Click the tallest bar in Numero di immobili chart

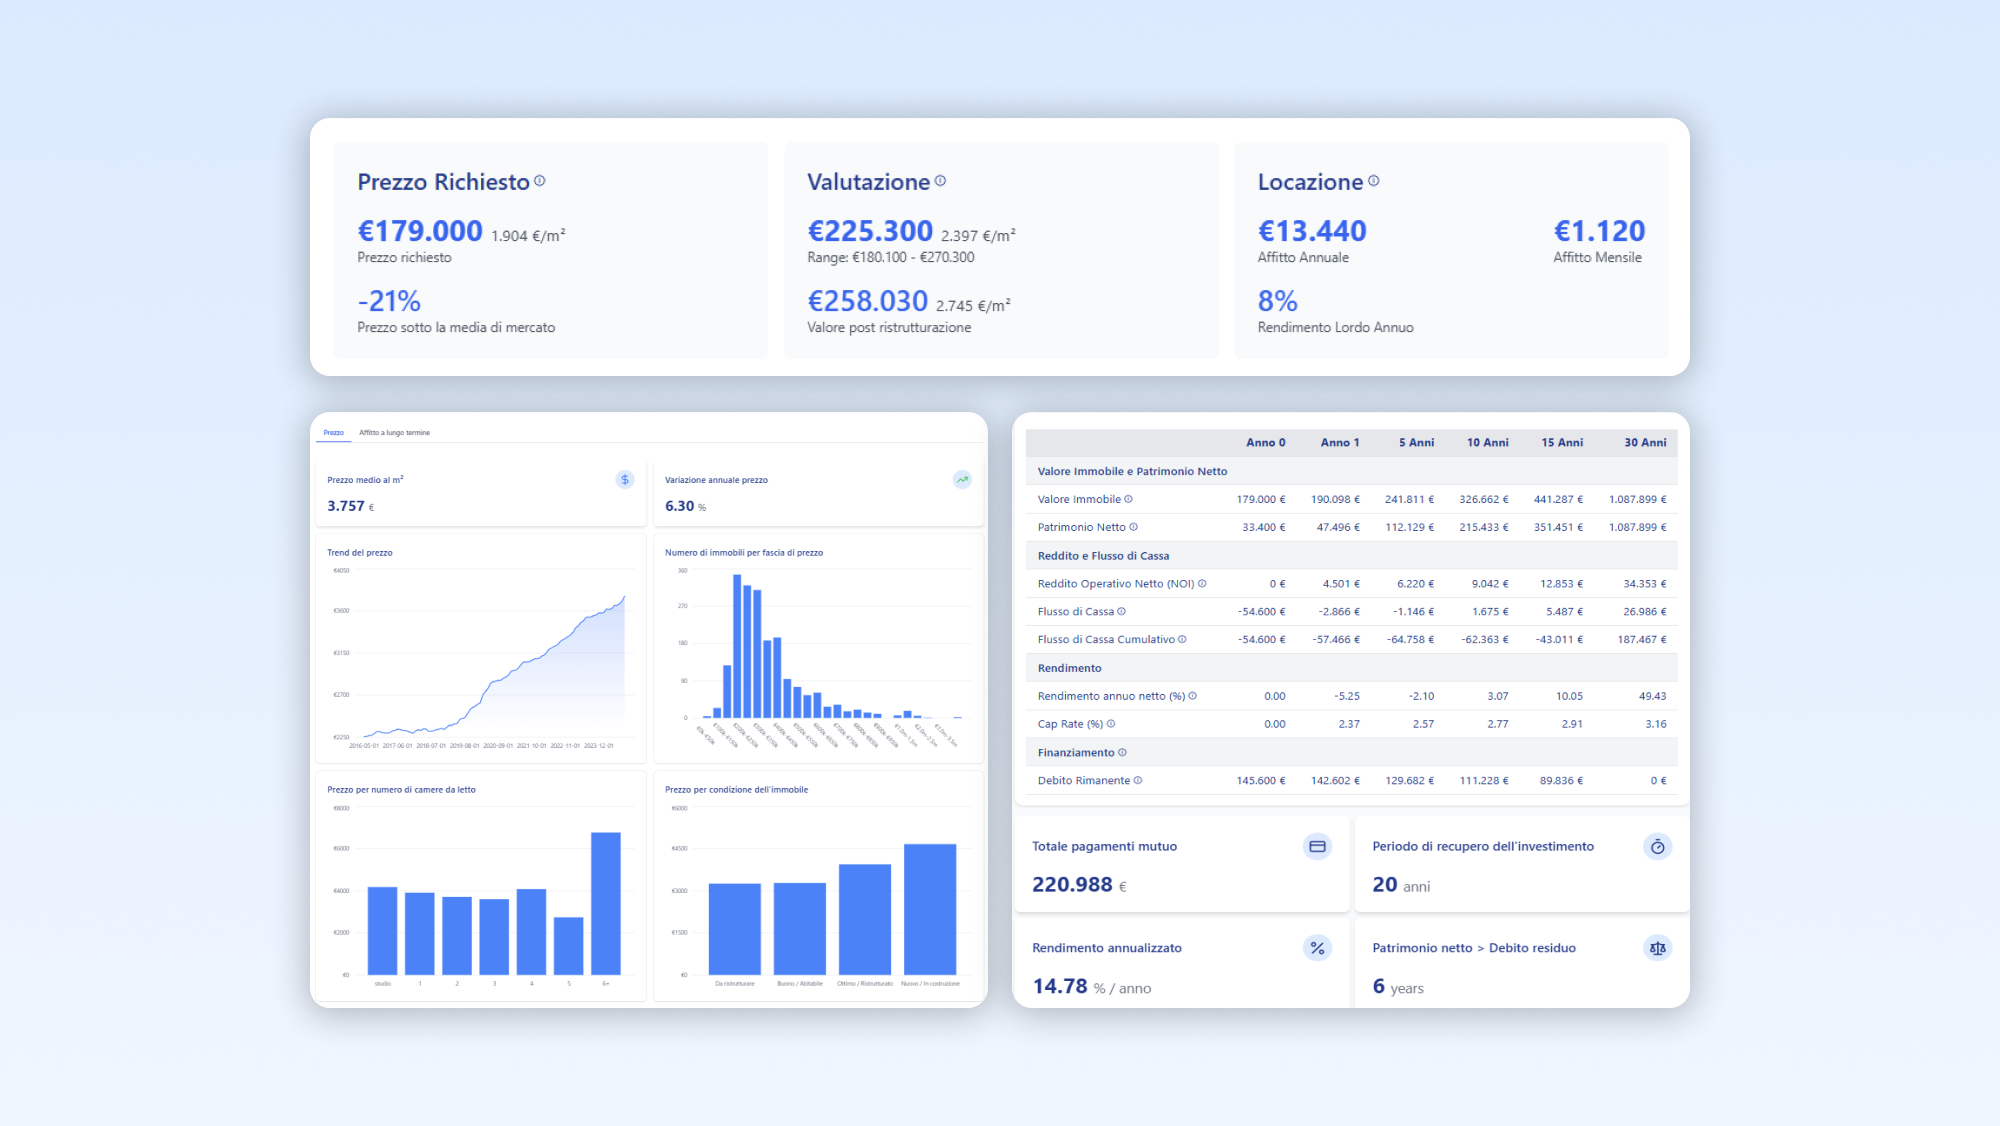click(x=737, y=646)
